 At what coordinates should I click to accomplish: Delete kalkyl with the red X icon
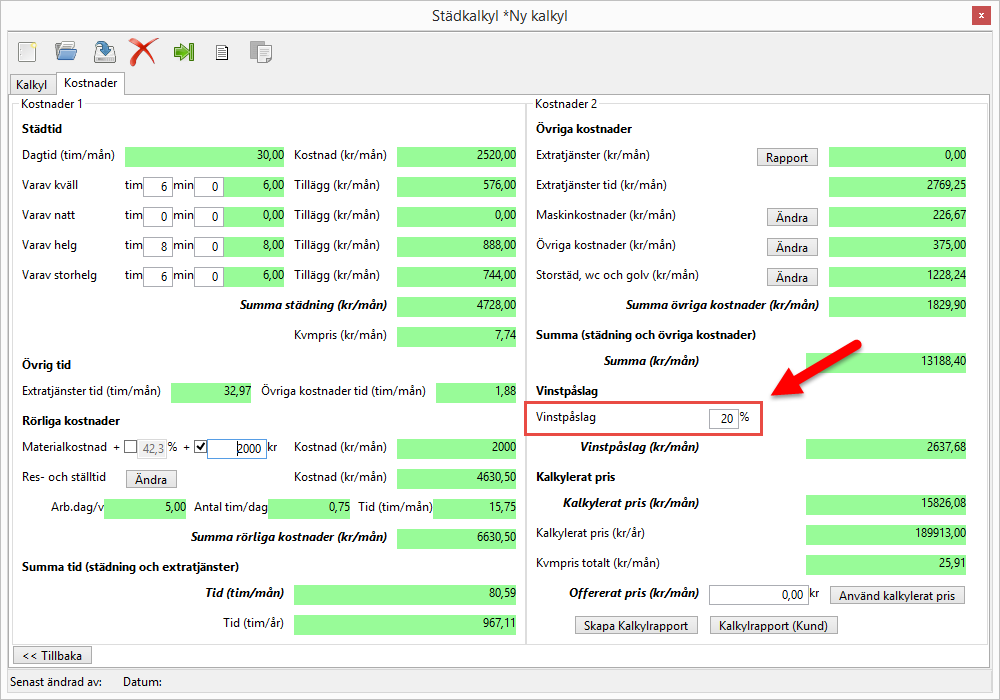[143, 52]
